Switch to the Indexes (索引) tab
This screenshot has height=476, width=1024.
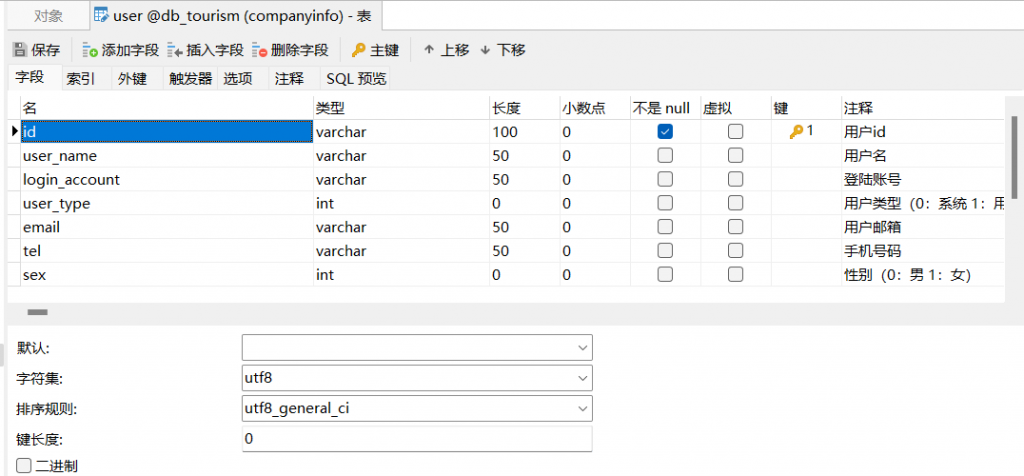(x=81, y=78)
